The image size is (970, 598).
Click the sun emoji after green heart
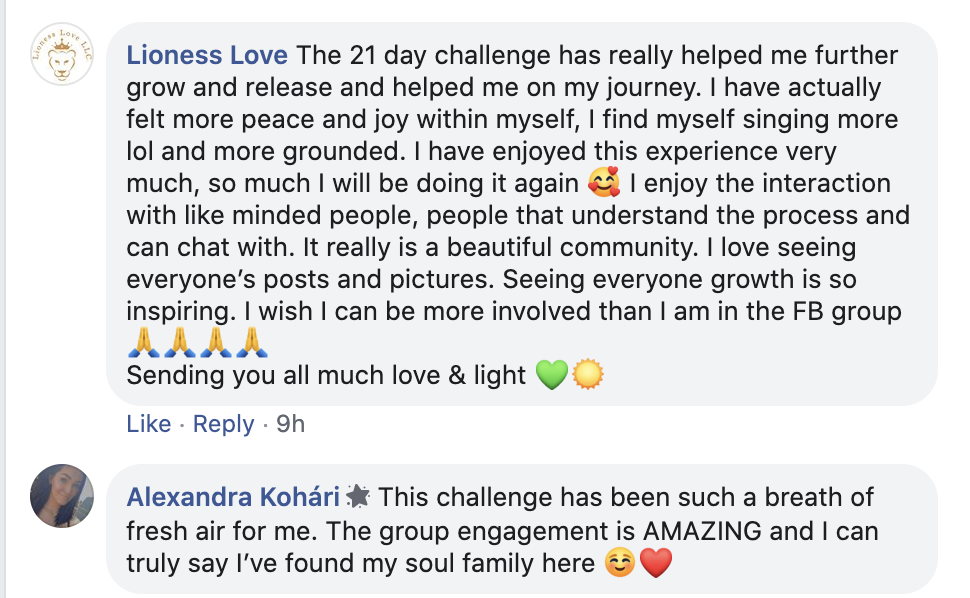pyautogui.click(x=588, y=376)
